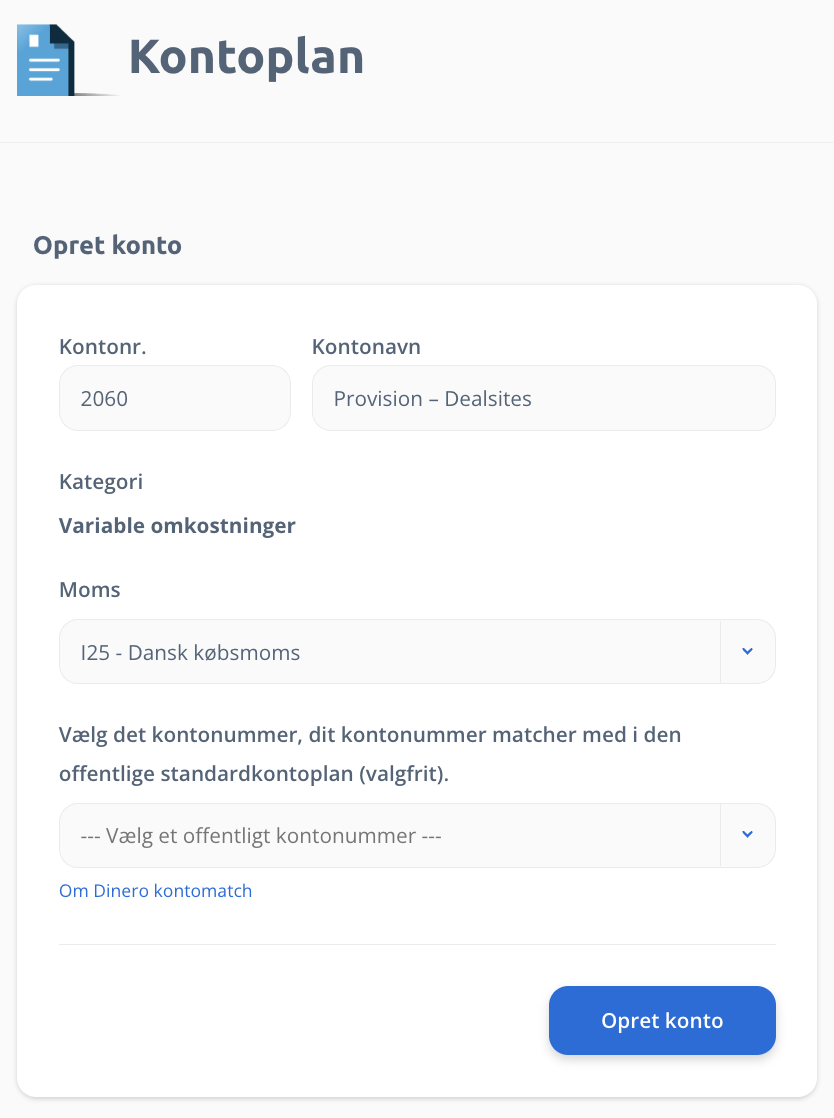Click the Kontonavn field label
Viewport: 834px width, 1118px height.
(x=366, y=347)
